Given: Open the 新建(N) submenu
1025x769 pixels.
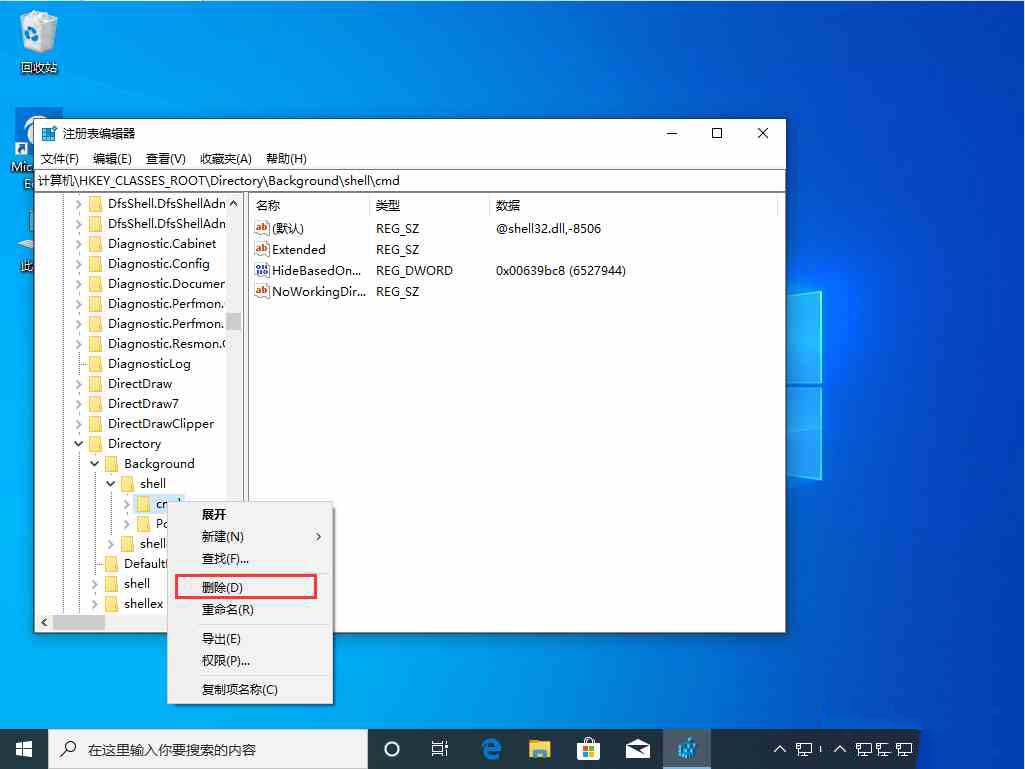Looking at the screenshot, I should pyautogui.click(x=250, y=537).
